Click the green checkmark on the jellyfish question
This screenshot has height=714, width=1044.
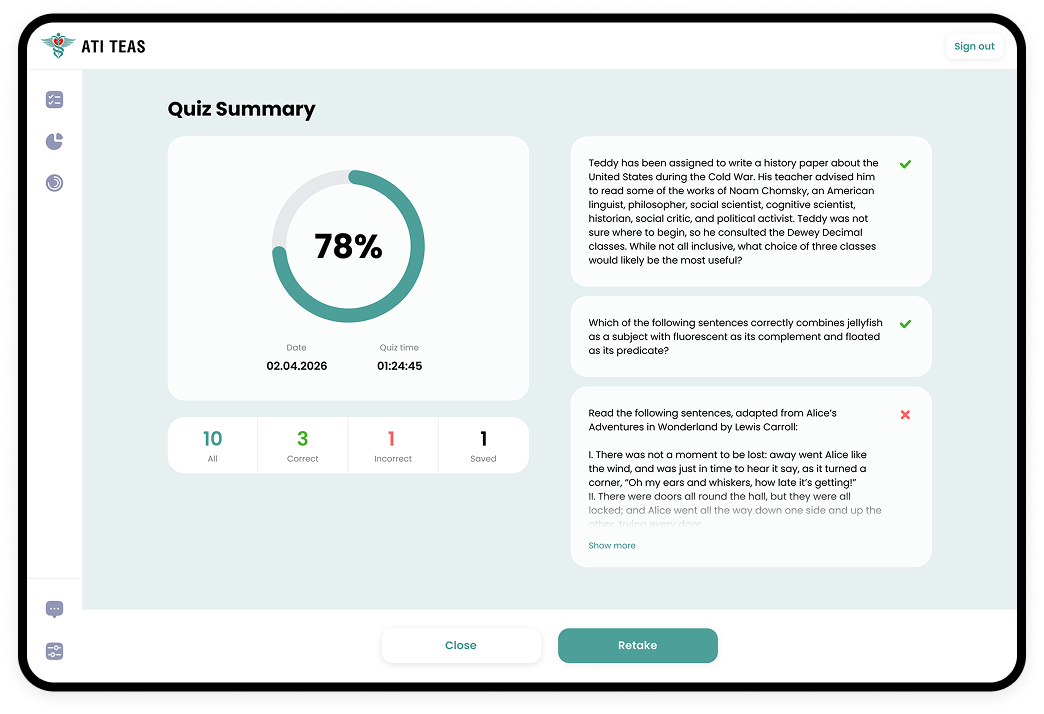906,324
